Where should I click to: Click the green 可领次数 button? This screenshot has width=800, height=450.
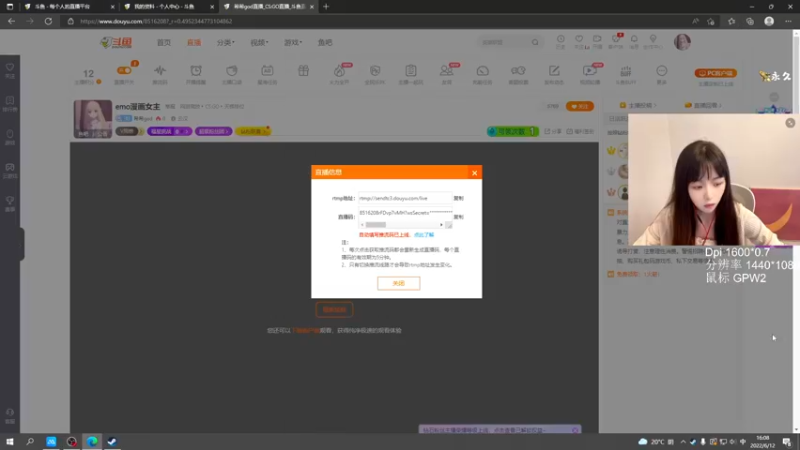[512, 131]
